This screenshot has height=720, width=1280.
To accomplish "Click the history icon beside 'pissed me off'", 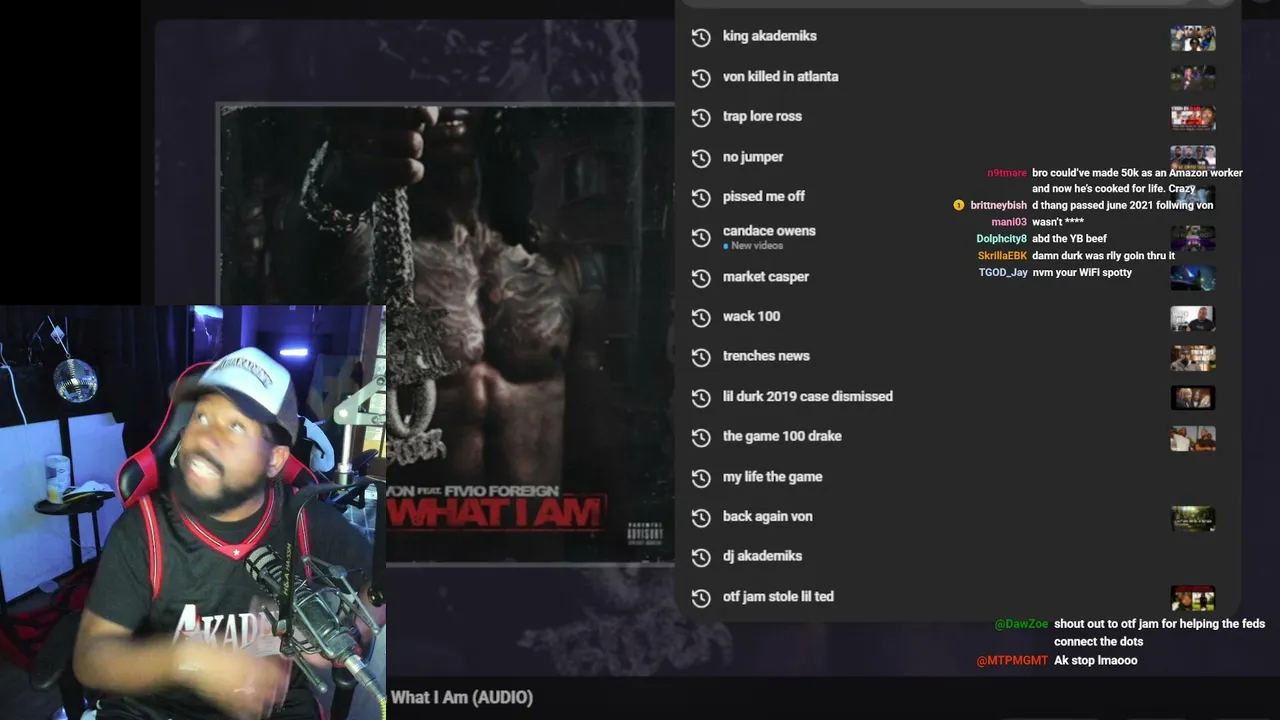I will click(x=701, y=197).
